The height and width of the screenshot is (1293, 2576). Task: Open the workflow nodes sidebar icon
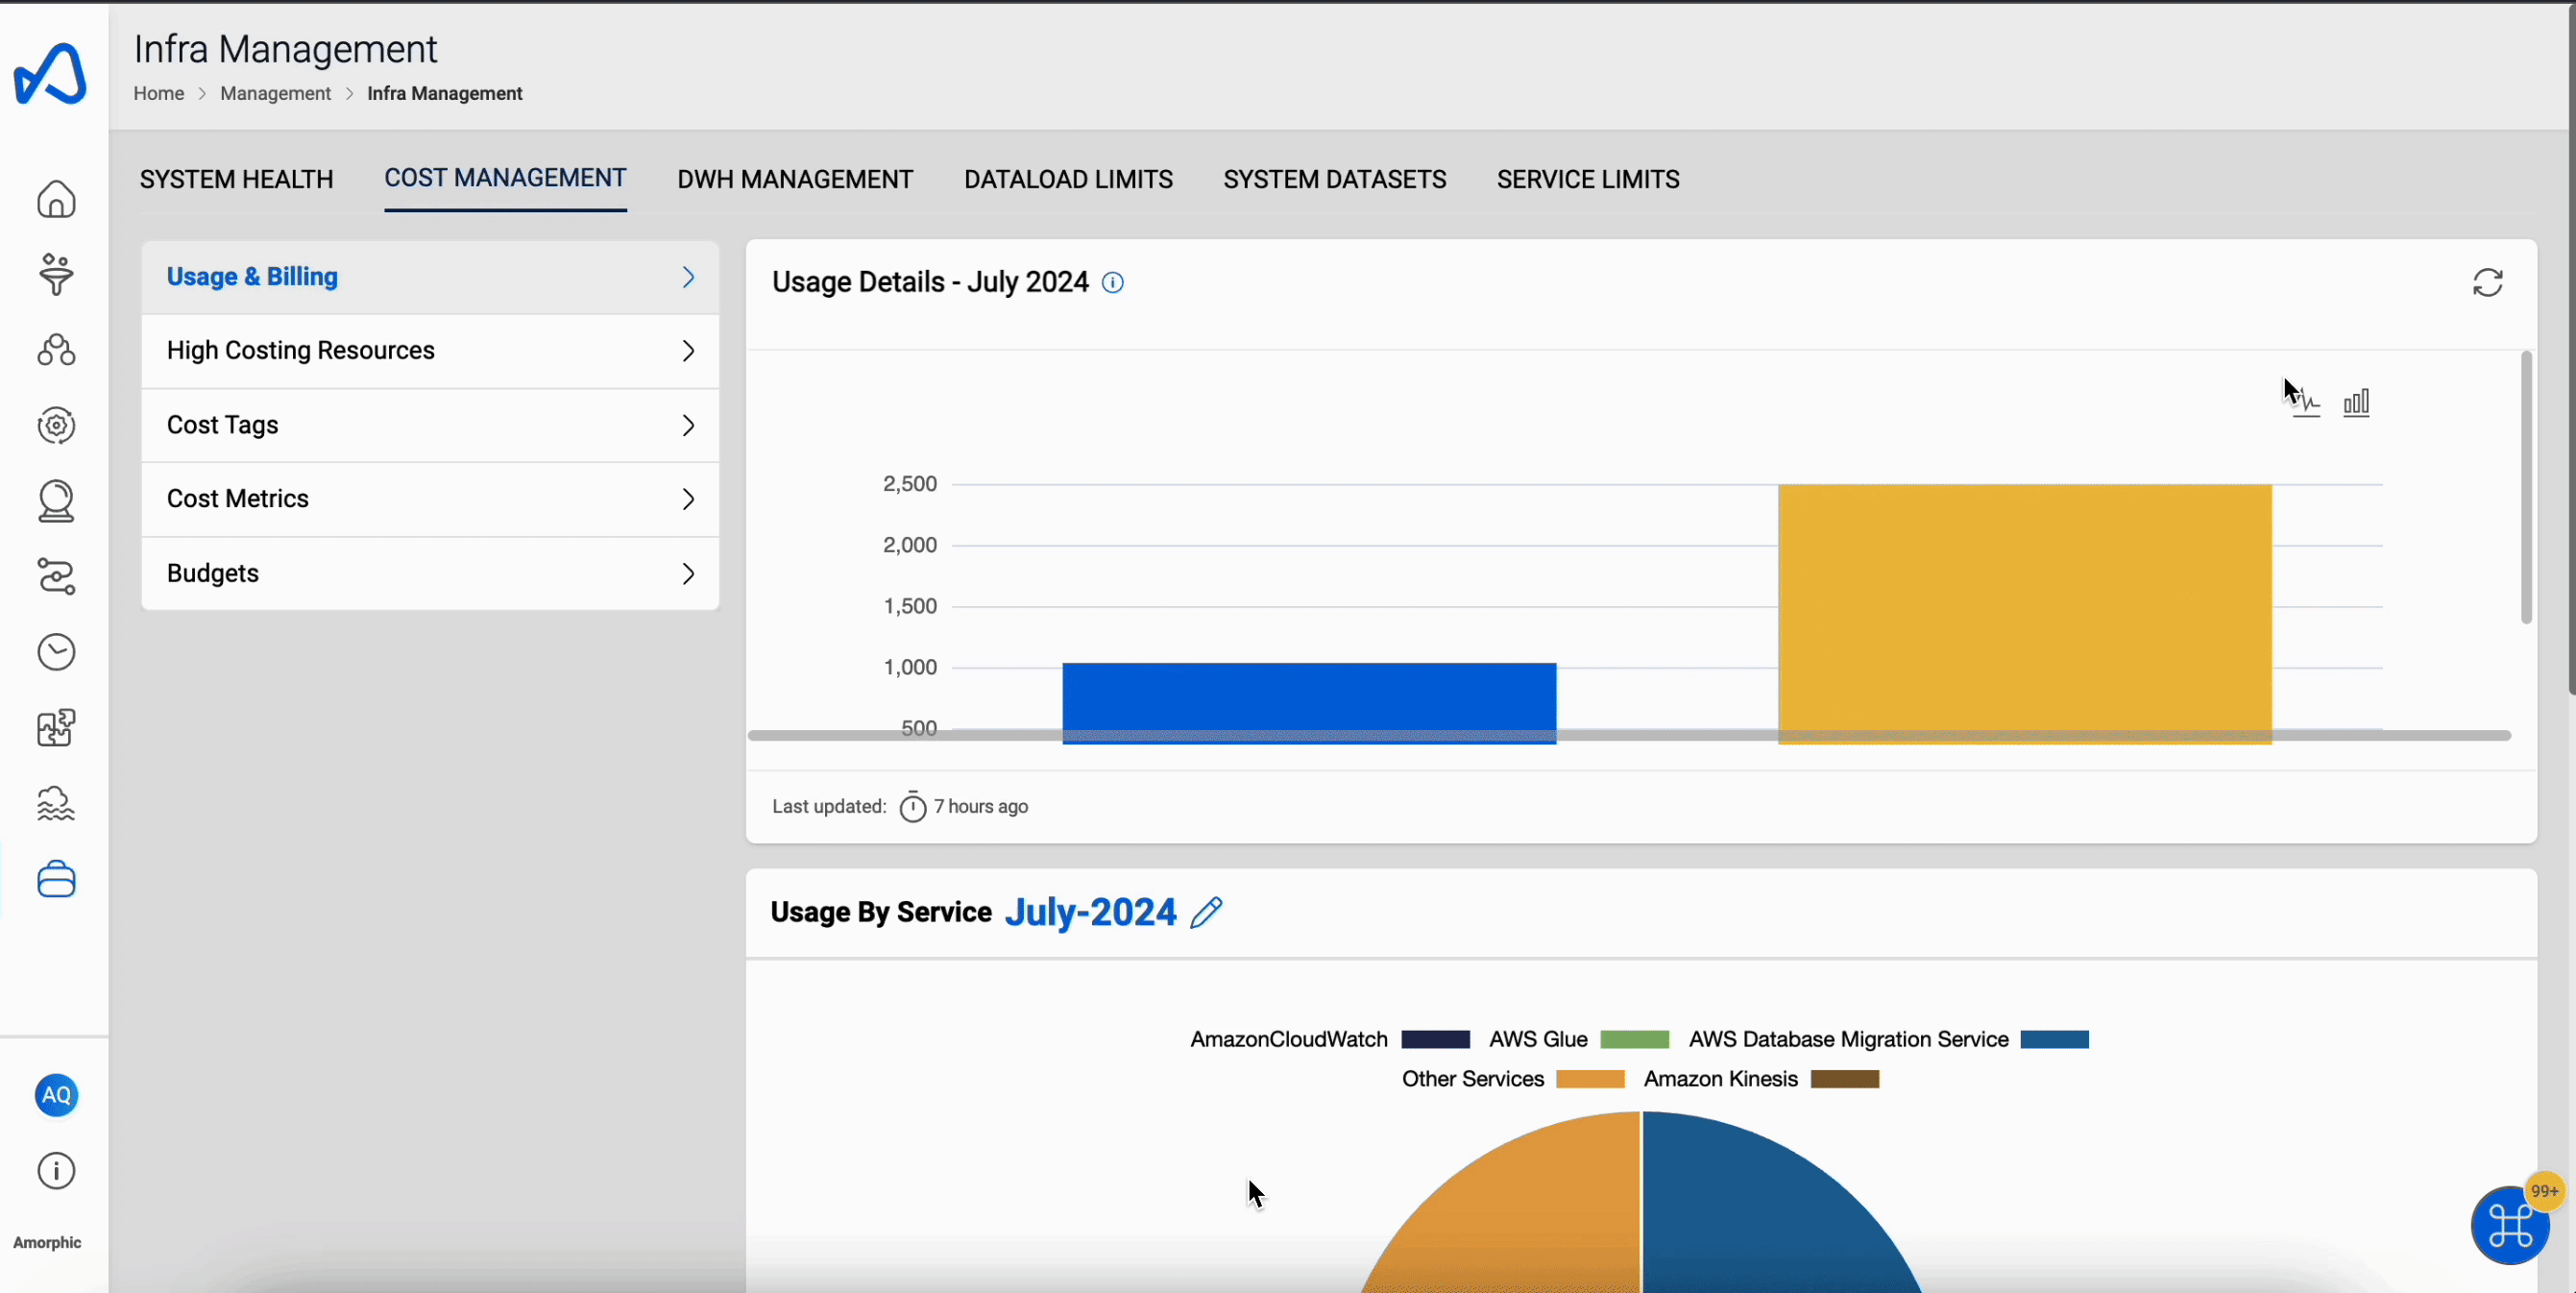coord(56,577)
